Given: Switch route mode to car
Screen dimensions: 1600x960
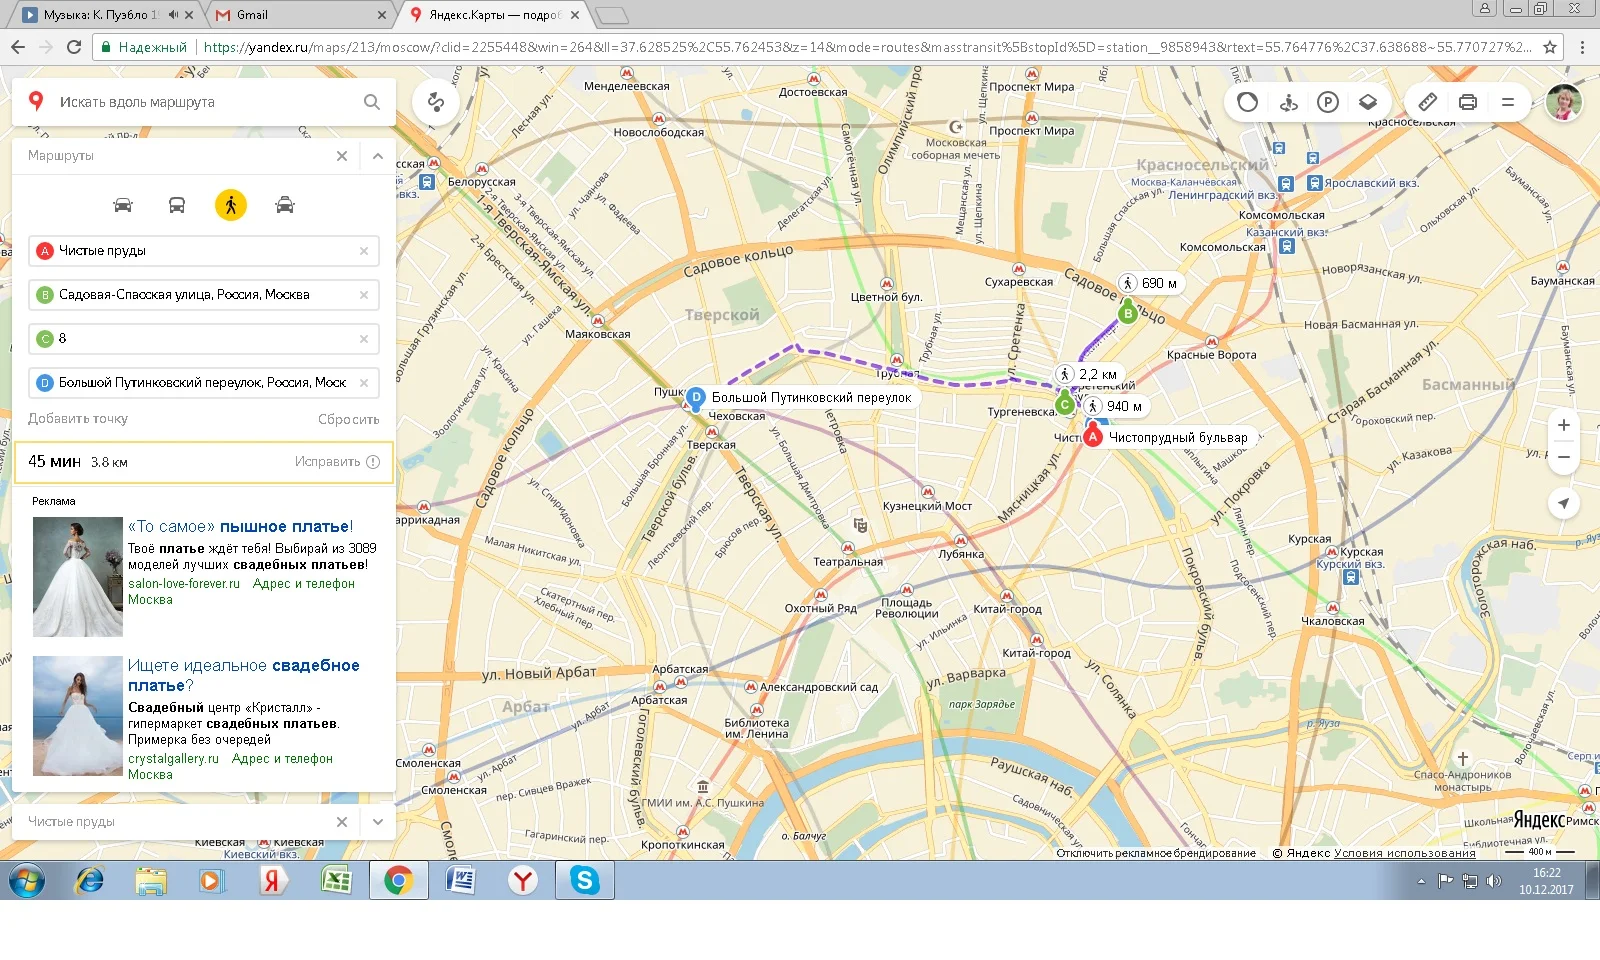Looking at the screenshot, I should click(x=123, y=205).
